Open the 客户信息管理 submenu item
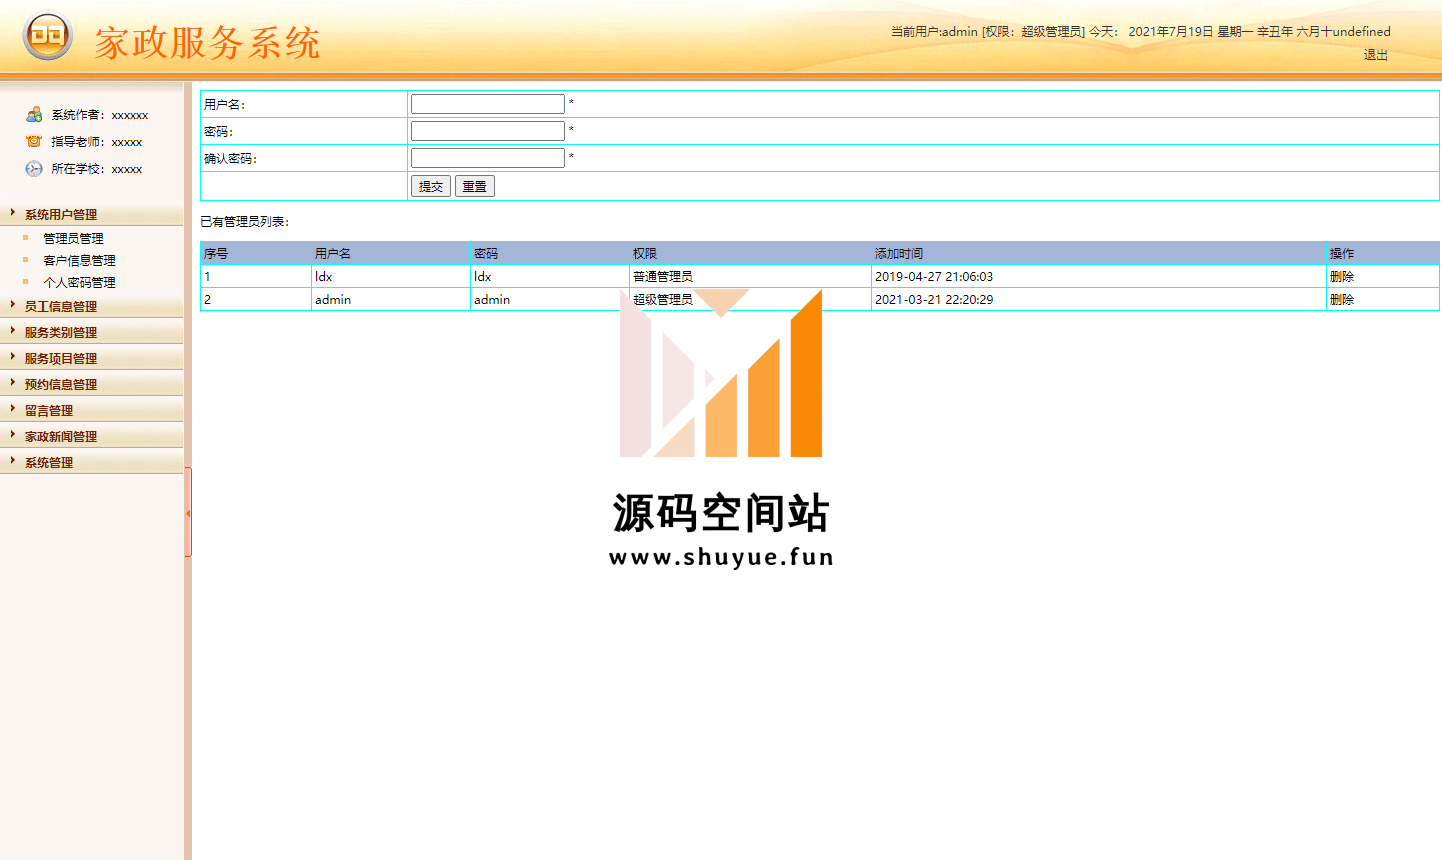 (x=79, y=260)
